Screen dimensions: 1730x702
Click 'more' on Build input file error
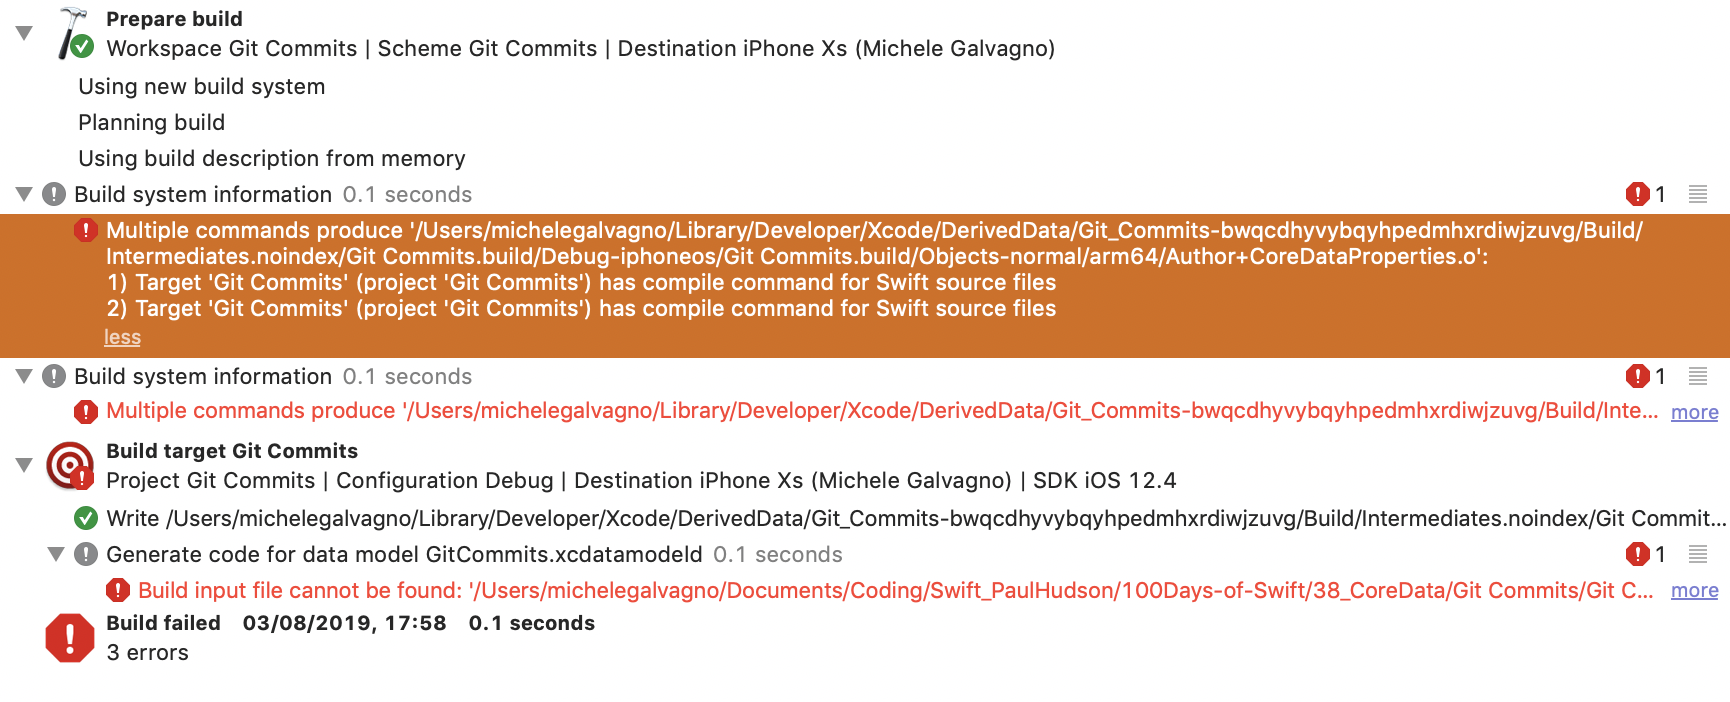(x=1694, y=590)
